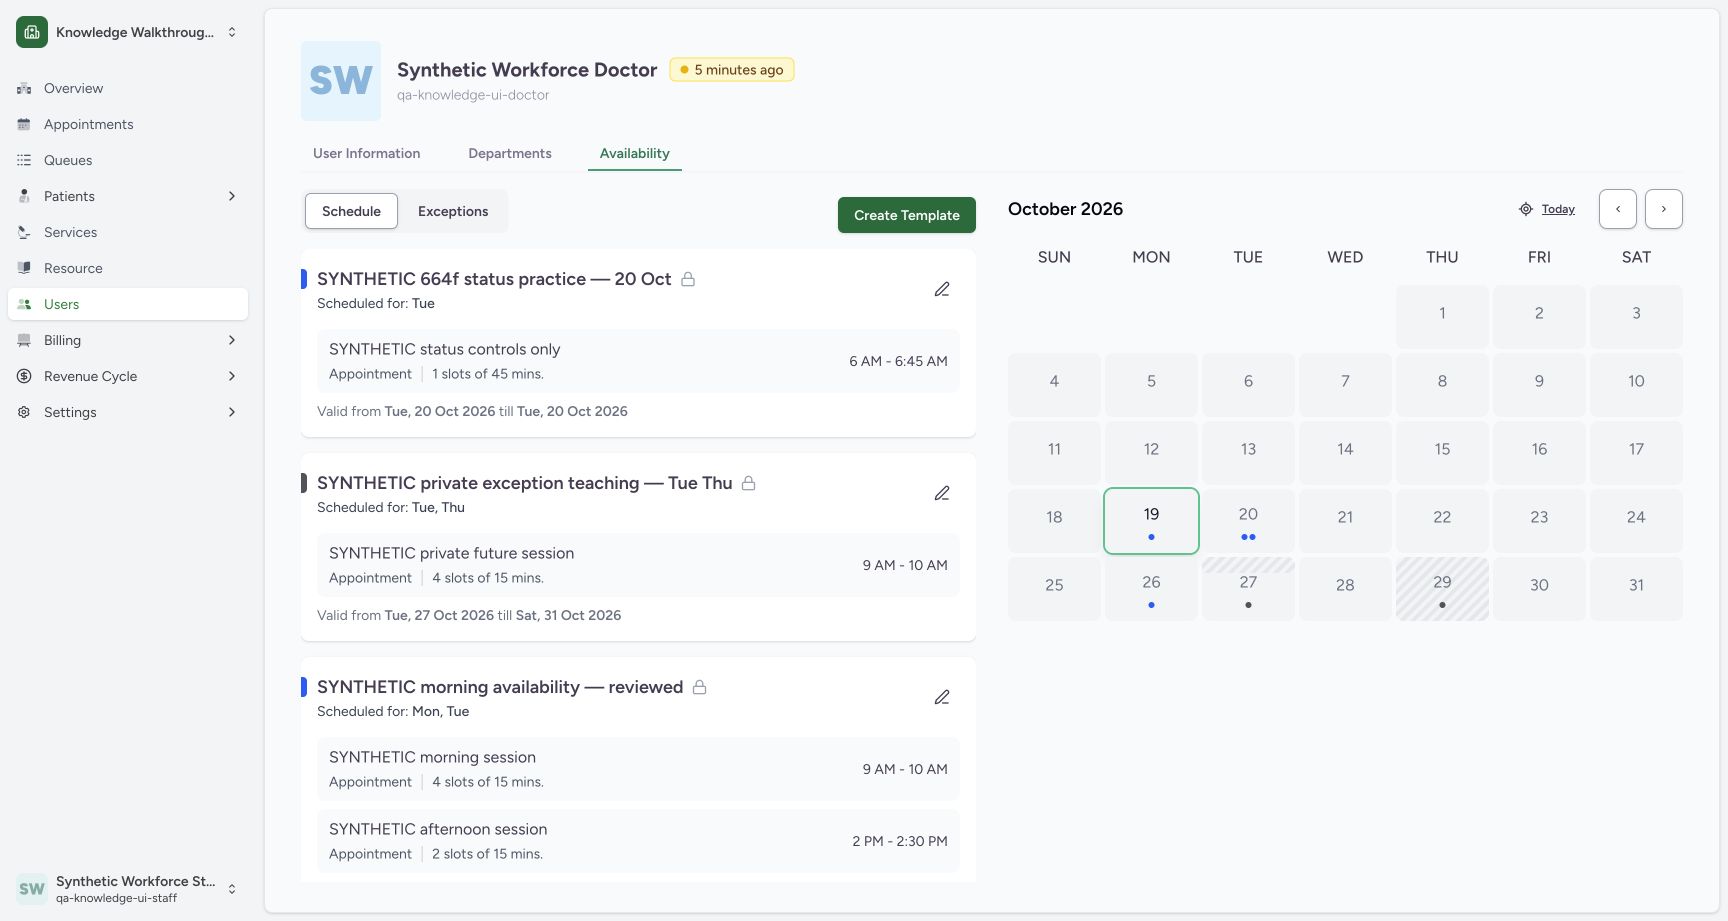This screenshot has width=1728, height=921.
Task: Open the Departments tab
Action: click(x=510, y=153)
